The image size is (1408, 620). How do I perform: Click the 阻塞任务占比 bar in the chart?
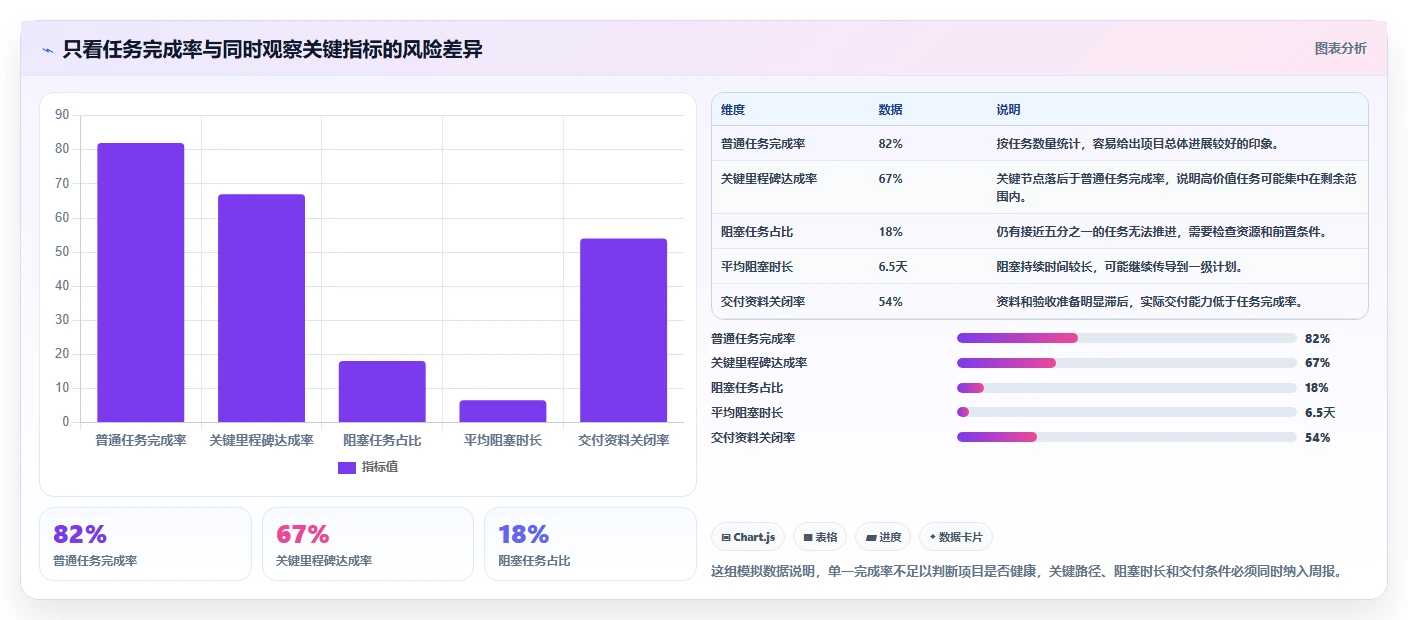(382, 391)
